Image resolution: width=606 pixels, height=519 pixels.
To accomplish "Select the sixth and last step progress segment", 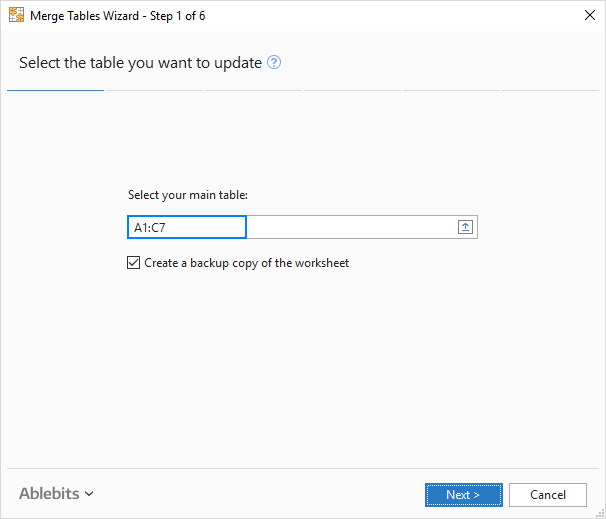I will click(550, 90).
